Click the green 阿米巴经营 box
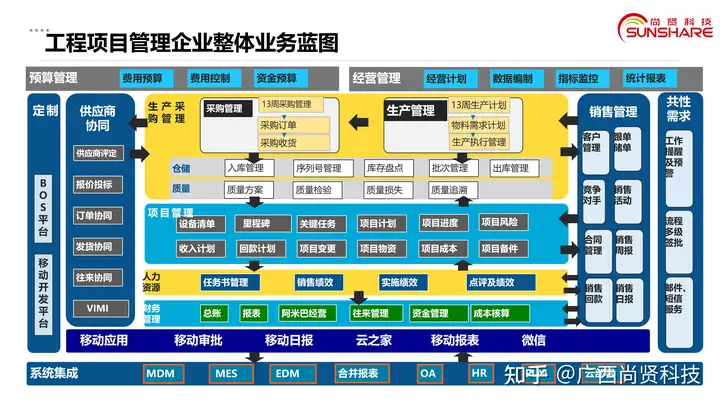This screenshot has height=405, width=720. 307,314
